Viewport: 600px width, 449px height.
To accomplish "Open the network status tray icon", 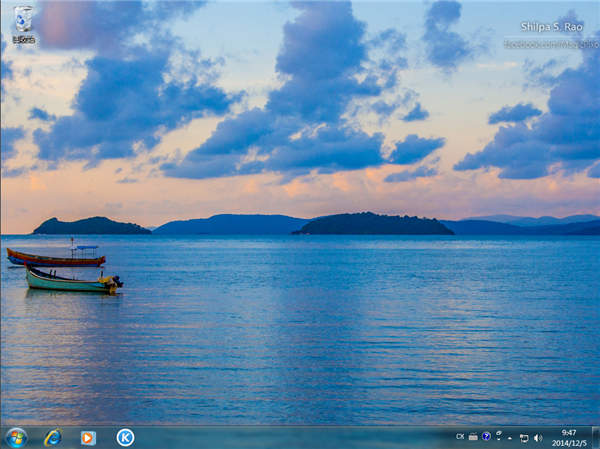I will click(524, 438).
